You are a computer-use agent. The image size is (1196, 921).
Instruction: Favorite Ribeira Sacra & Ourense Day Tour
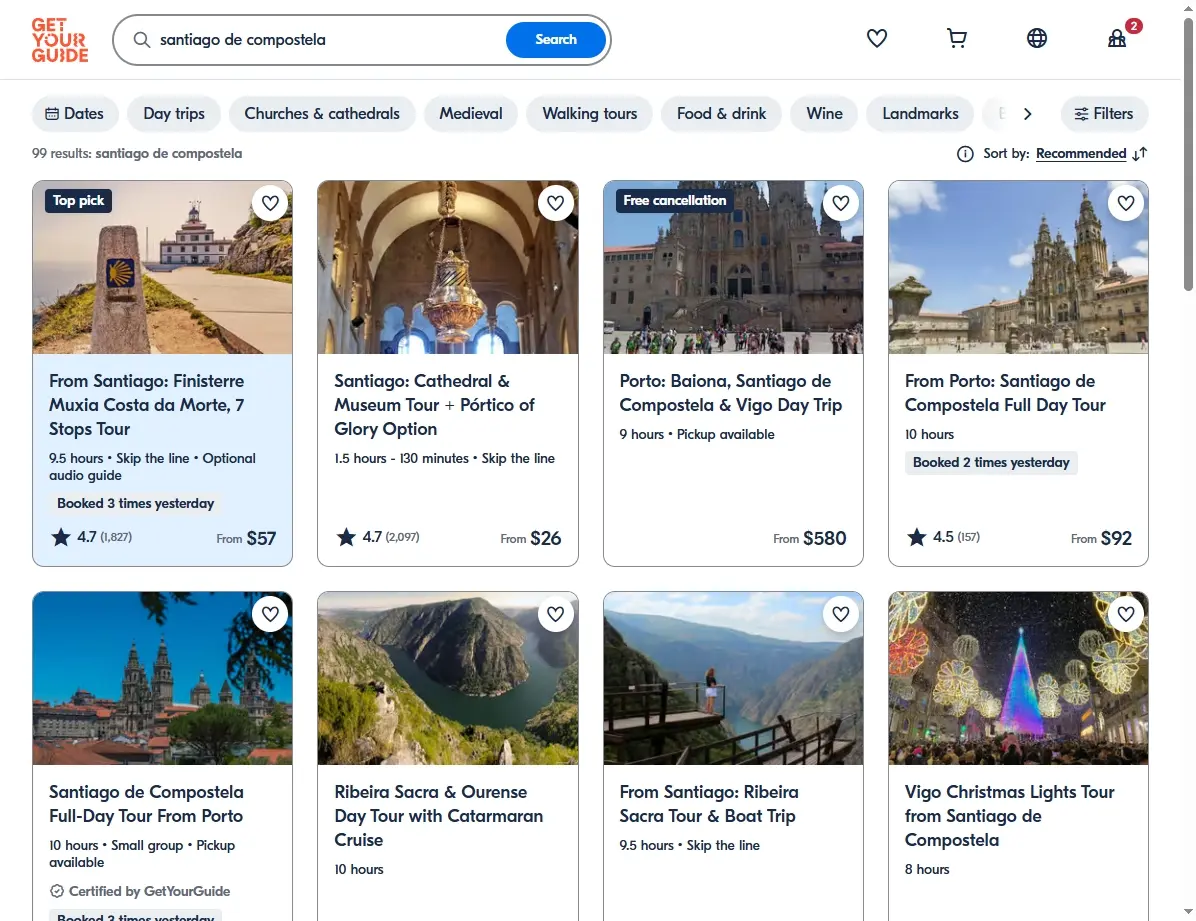[x=555, y=614]
